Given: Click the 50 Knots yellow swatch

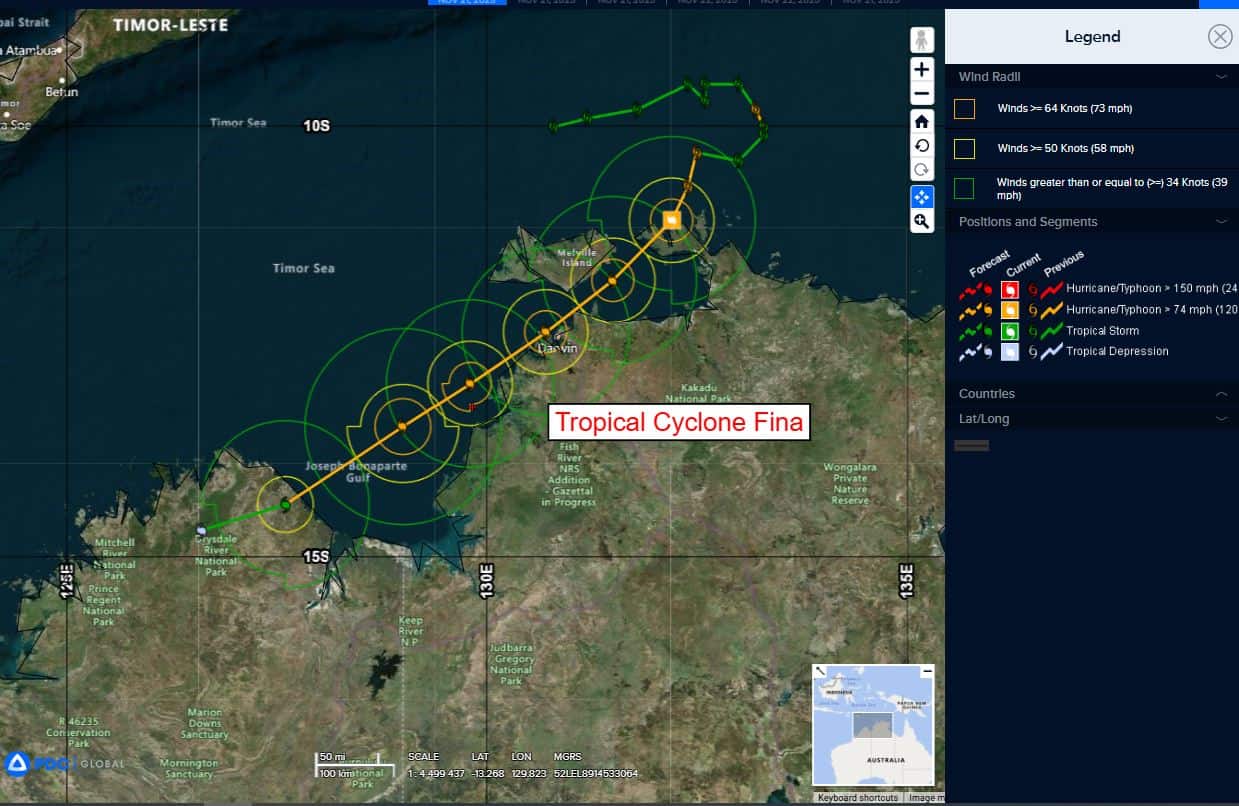Looking at the screenshot, I should [964, 149].
